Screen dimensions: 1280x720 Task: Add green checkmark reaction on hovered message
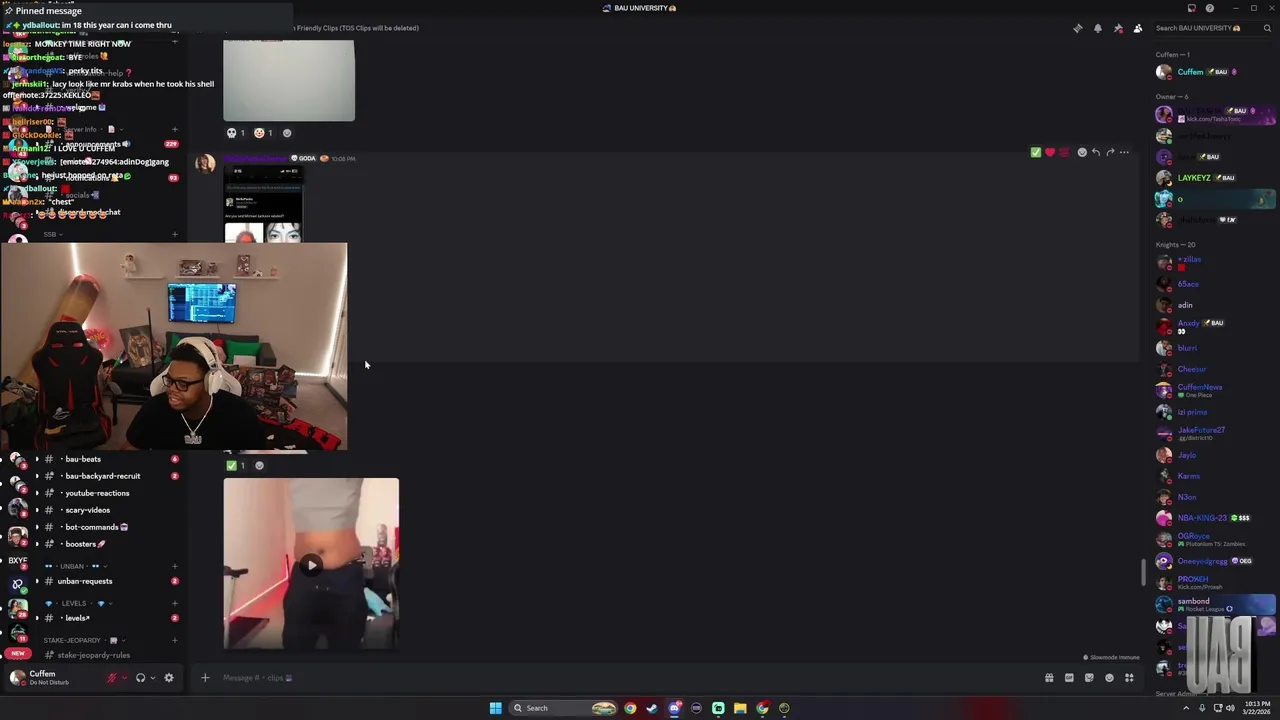coord(1036,152)
